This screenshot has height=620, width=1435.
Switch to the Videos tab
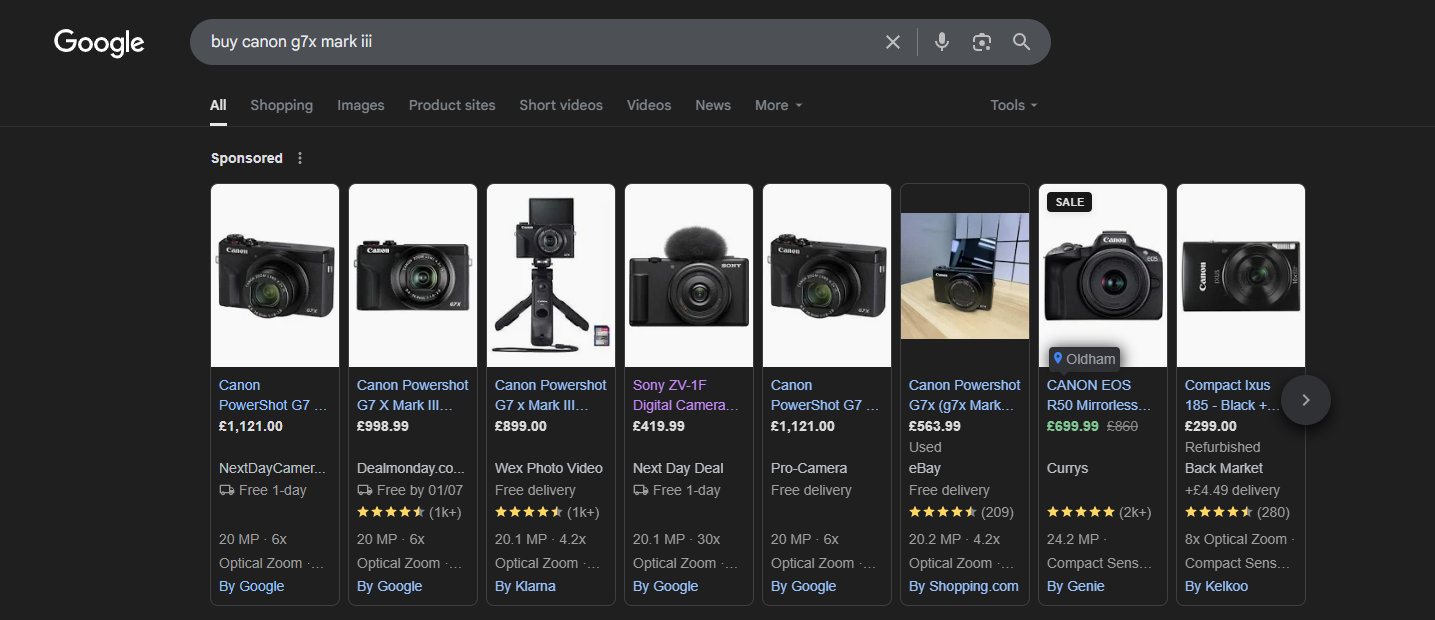click(649, 105)
